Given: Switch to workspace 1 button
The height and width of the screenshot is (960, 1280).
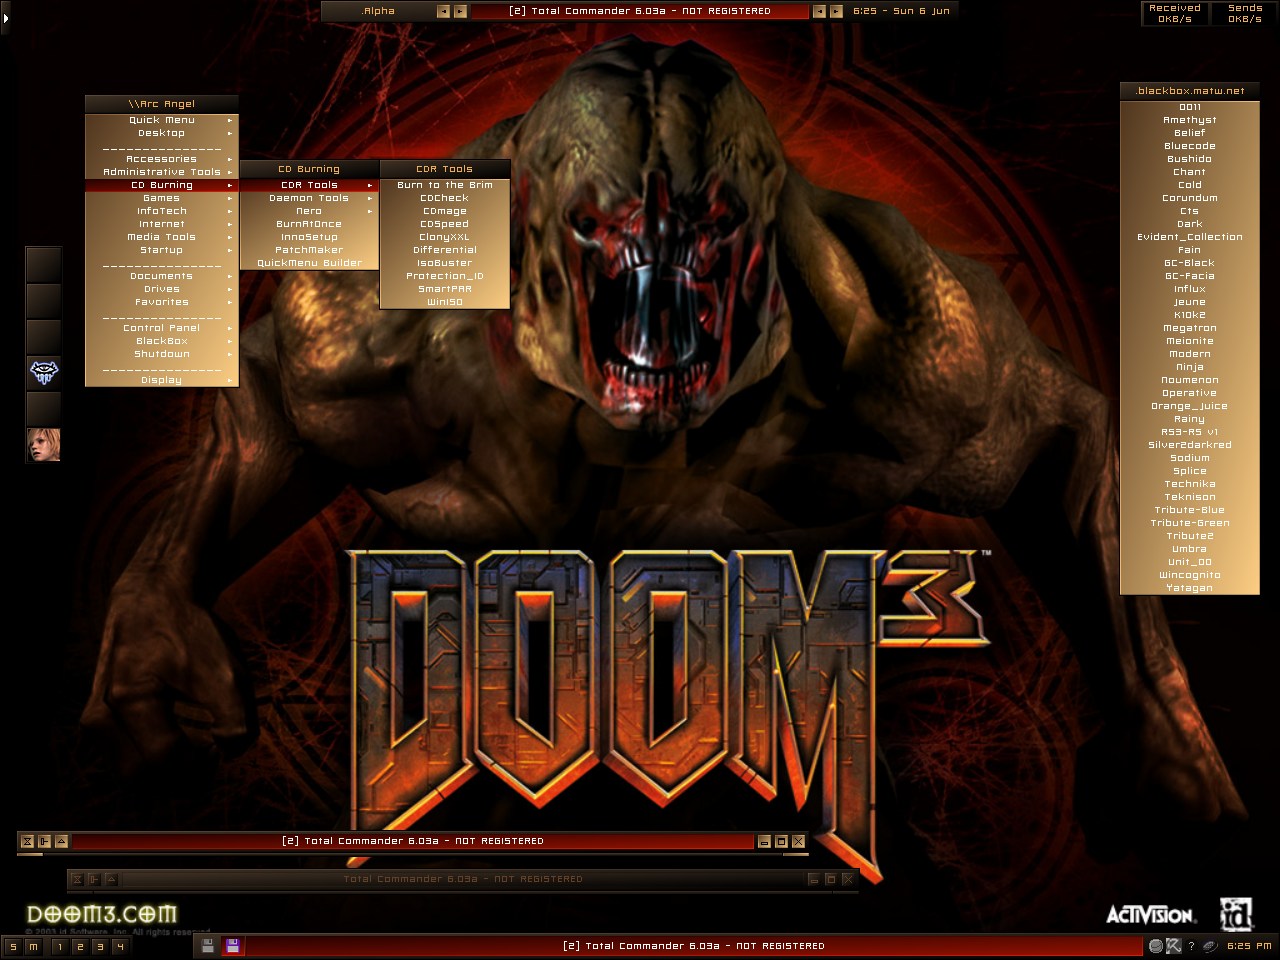Looking at the screenshot, I should tap(59, 946).
